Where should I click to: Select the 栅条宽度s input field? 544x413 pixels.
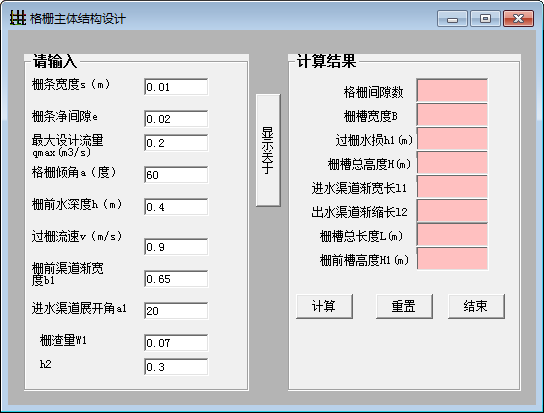point(176,87)
